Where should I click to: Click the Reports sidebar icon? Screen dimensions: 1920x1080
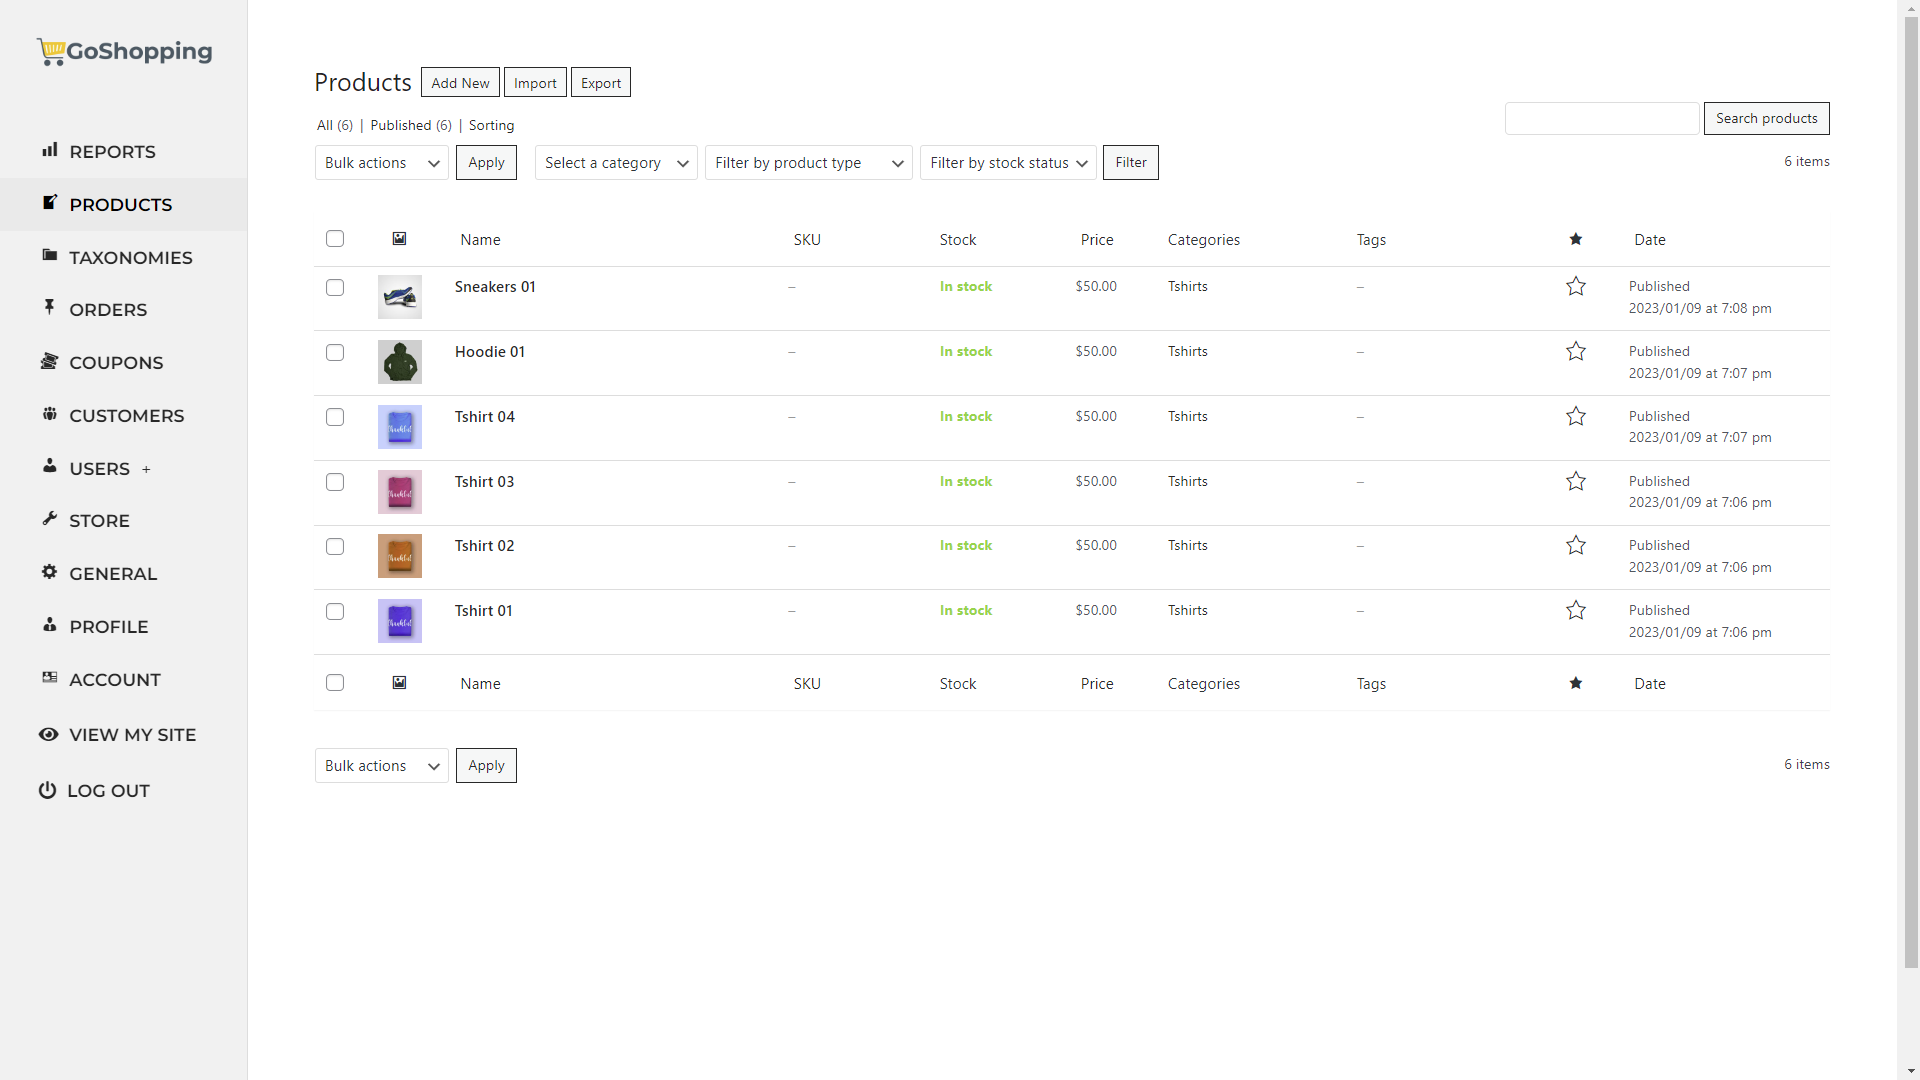(x=50, y=149)
